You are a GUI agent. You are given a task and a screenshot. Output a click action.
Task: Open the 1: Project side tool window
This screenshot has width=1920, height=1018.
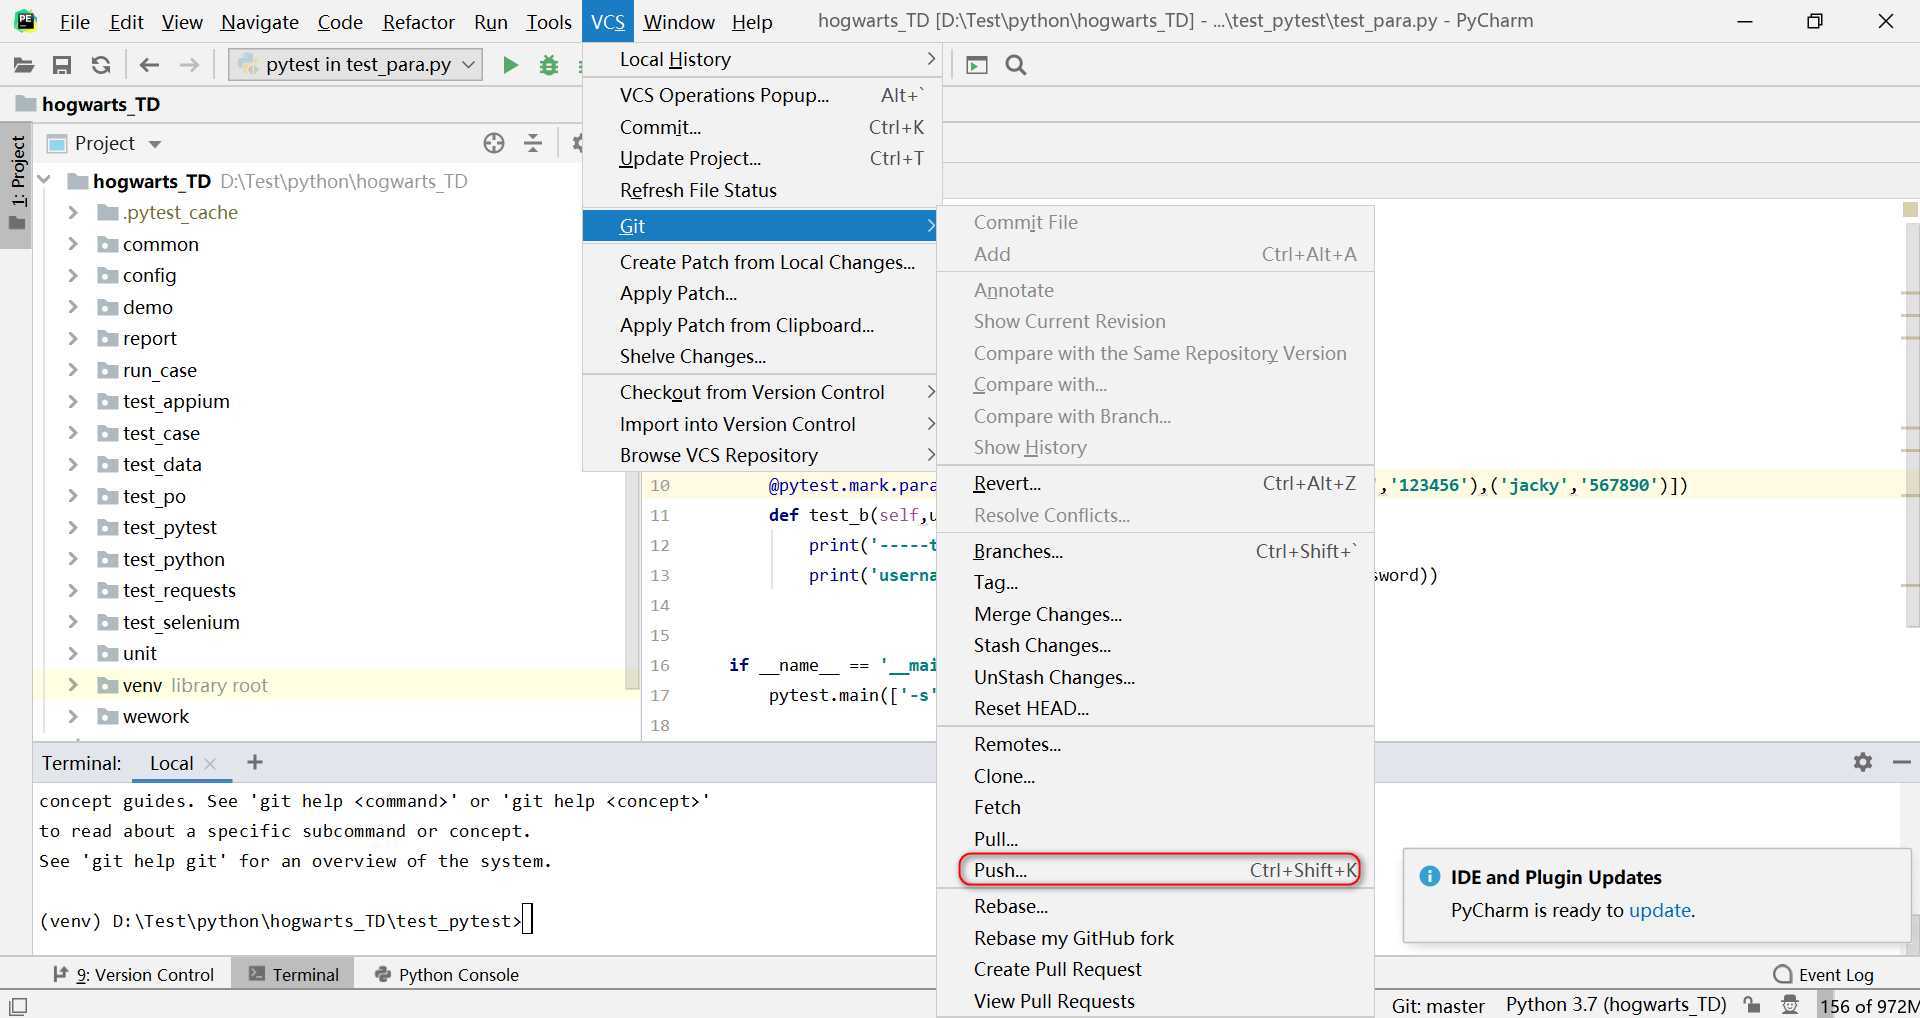point(17,184)
